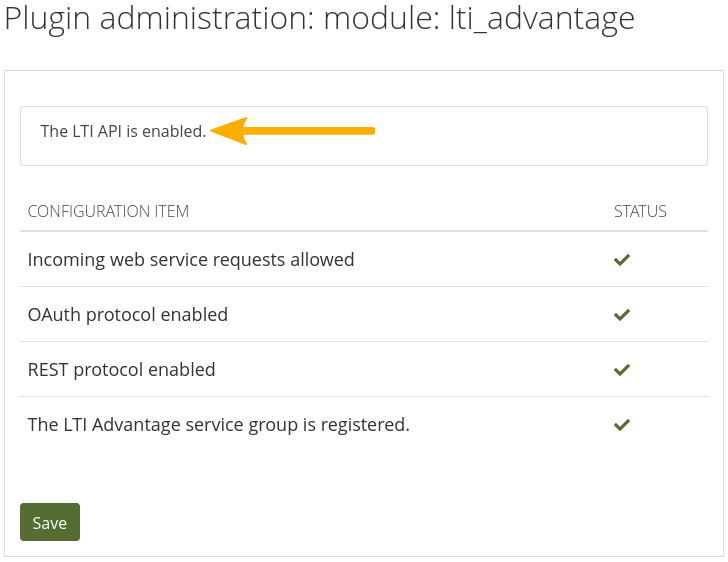Click empty area of notification box right of arrow
Screen dimensions: 728x562
(x=540, y=135)
